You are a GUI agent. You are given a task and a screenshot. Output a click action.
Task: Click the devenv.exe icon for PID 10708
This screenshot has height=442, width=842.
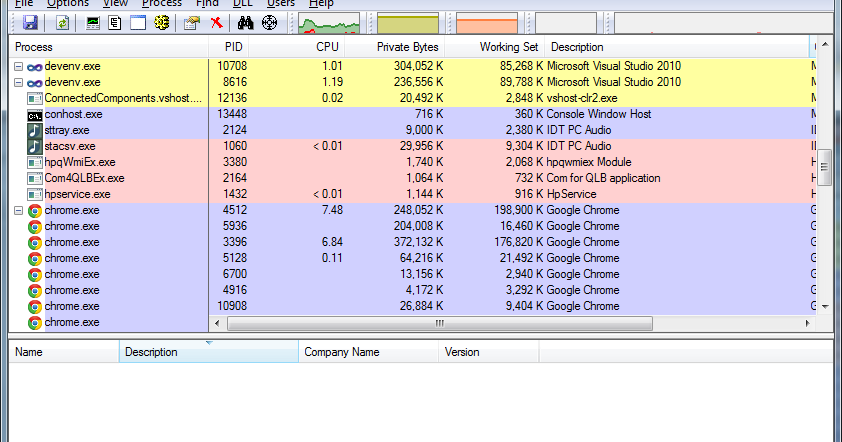(35, 67)
